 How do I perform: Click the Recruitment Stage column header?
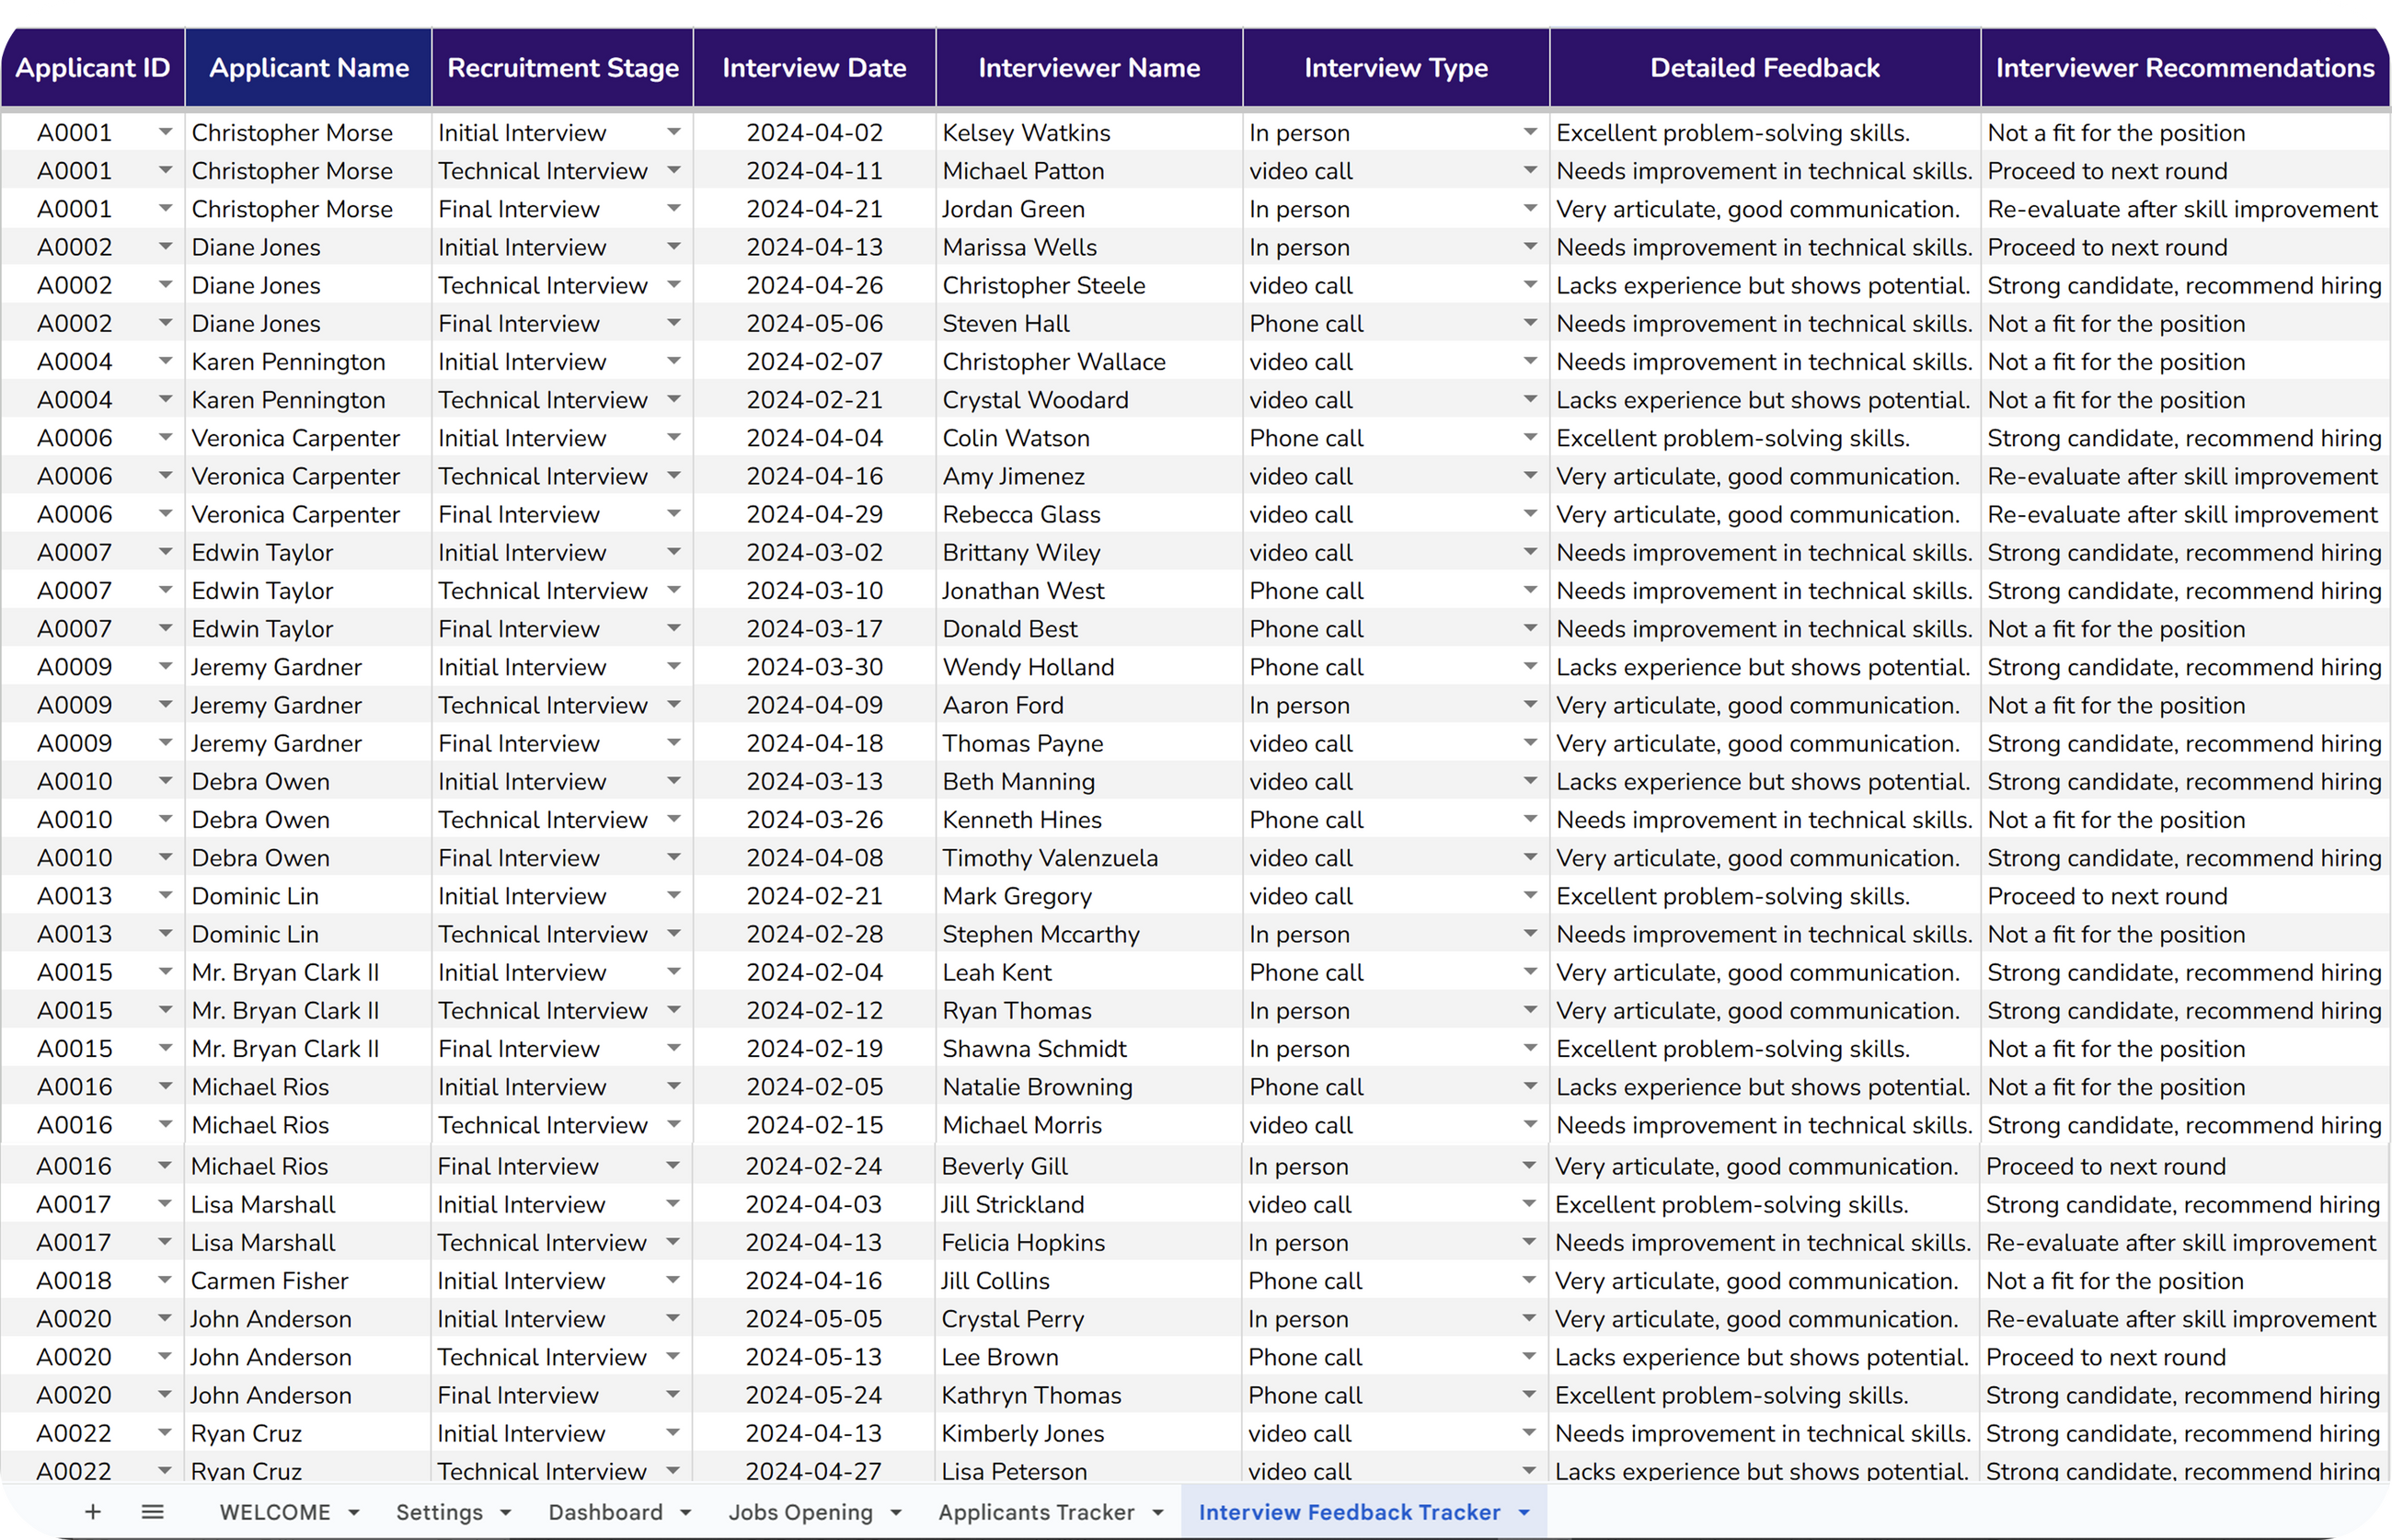click(x=563, y=67)
